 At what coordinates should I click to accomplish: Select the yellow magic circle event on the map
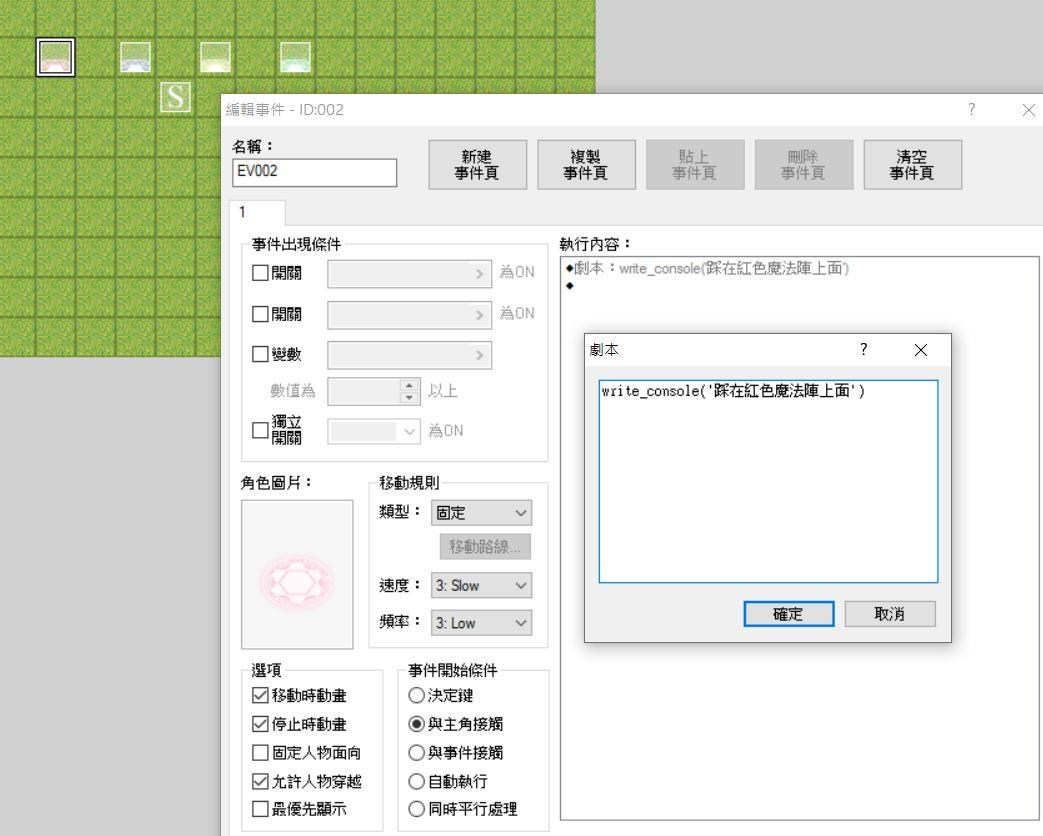215,57
